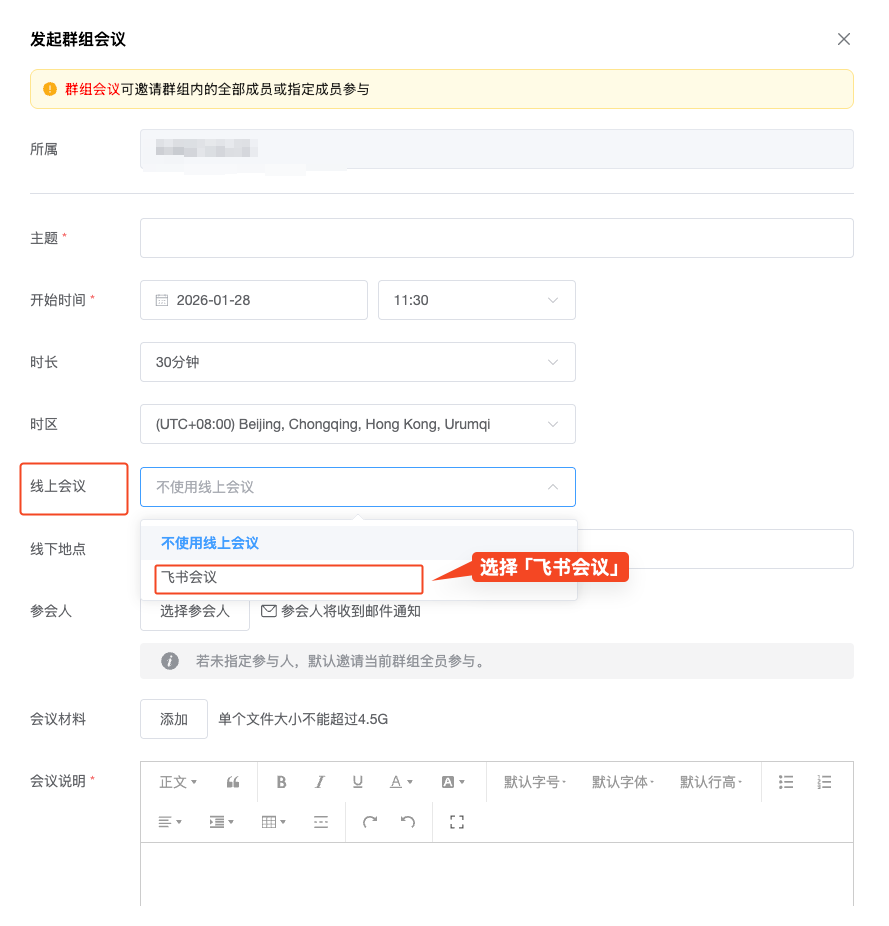Image resolution: width=889 pixels, height=926 pixels.
Task: Click the redo arrow icon
Action: tap(370, 822)
